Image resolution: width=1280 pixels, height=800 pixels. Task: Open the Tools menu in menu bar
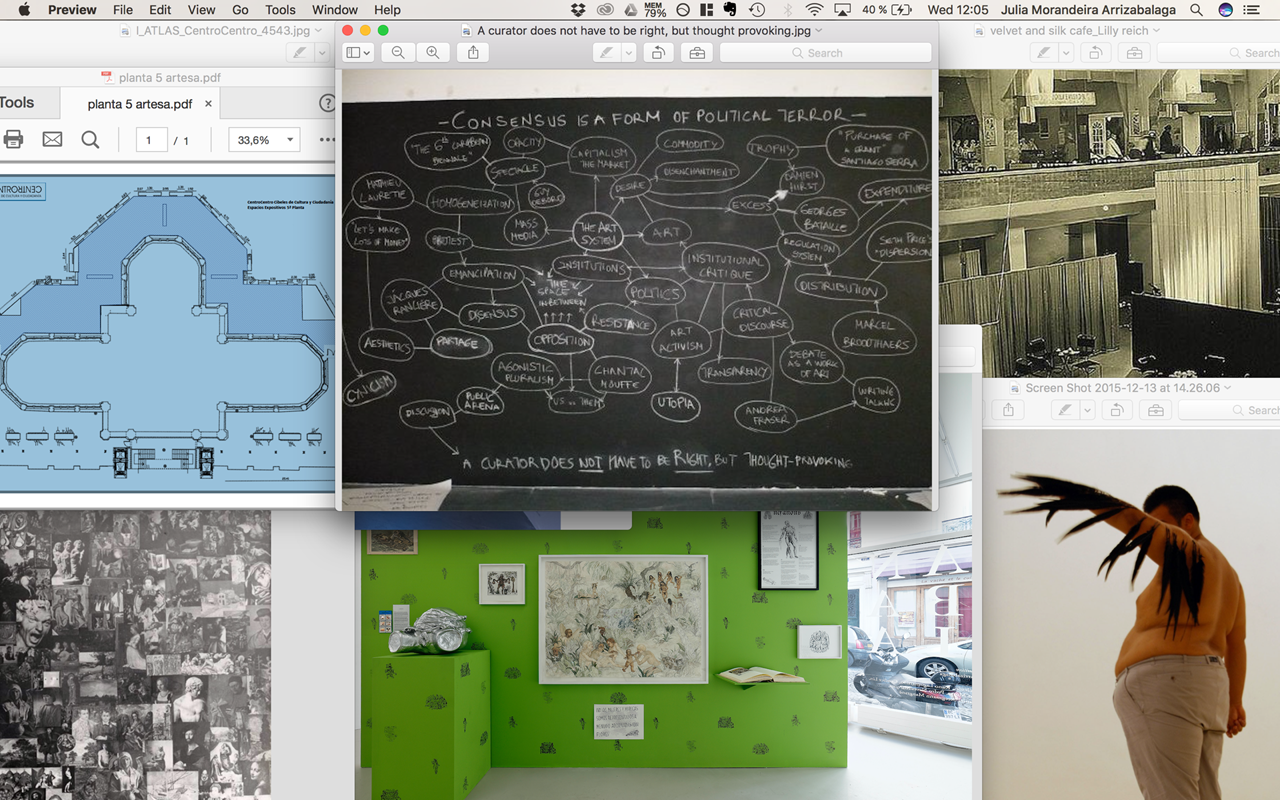[280, 10]
